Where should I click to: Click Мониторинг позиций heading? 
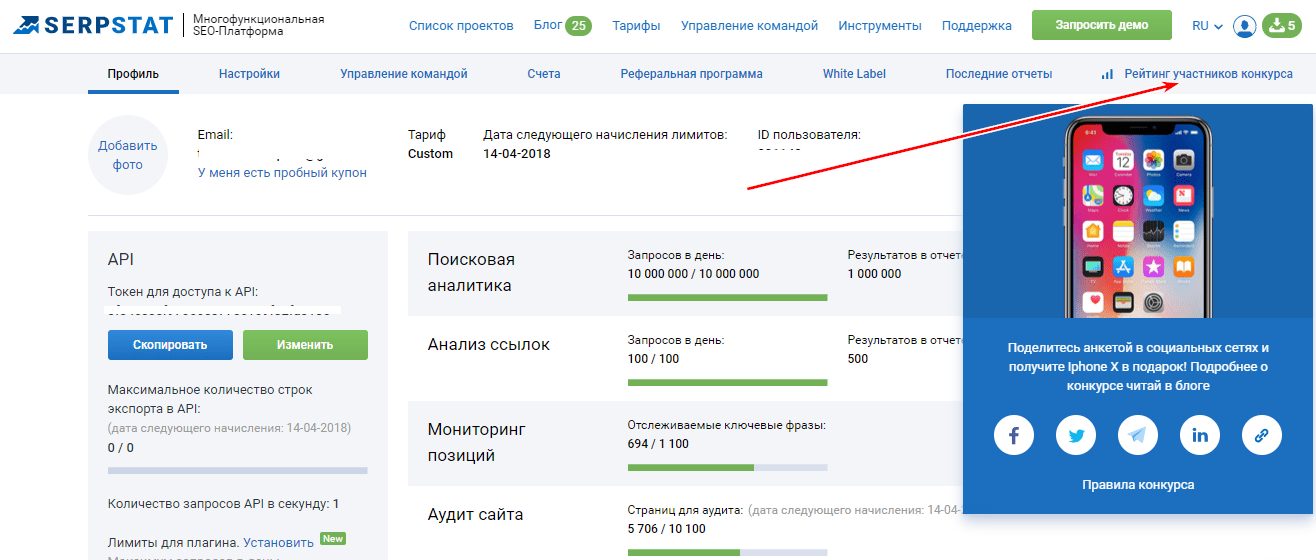(476, 442)
